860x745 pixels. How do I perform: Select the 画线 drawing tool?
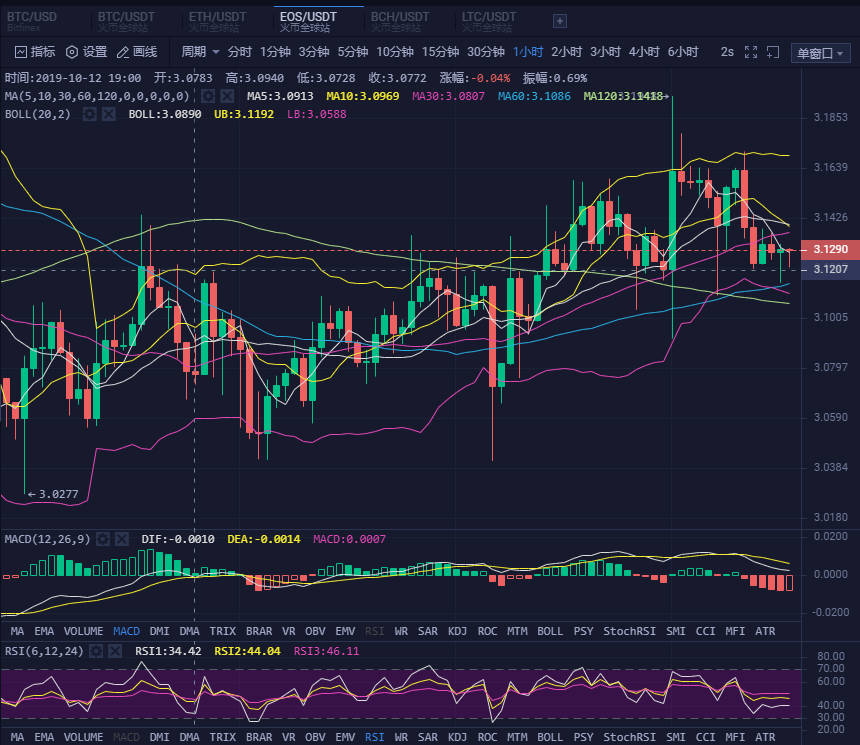(x=137, y=52)
